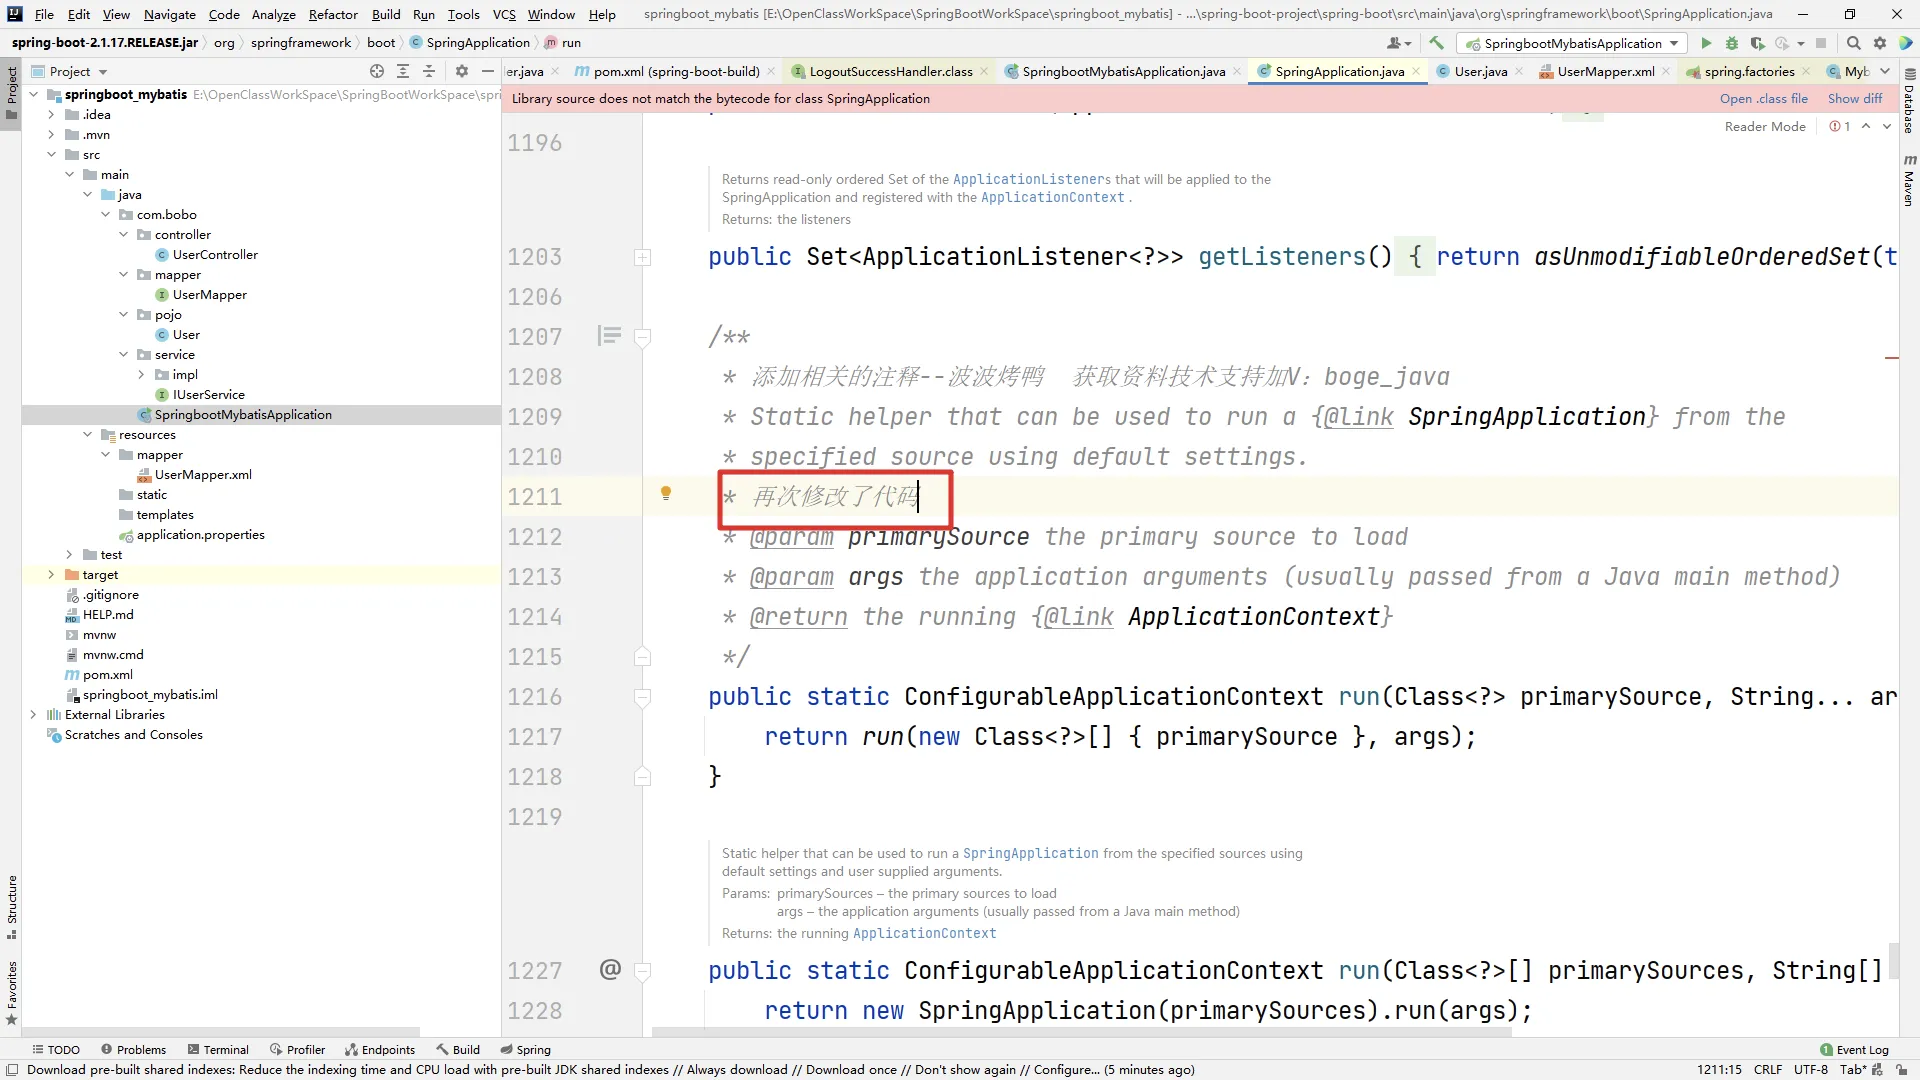Viewport: 1920px width, 1080px height.
Task: Open the Database tool window
Action: pos(1909,101)
